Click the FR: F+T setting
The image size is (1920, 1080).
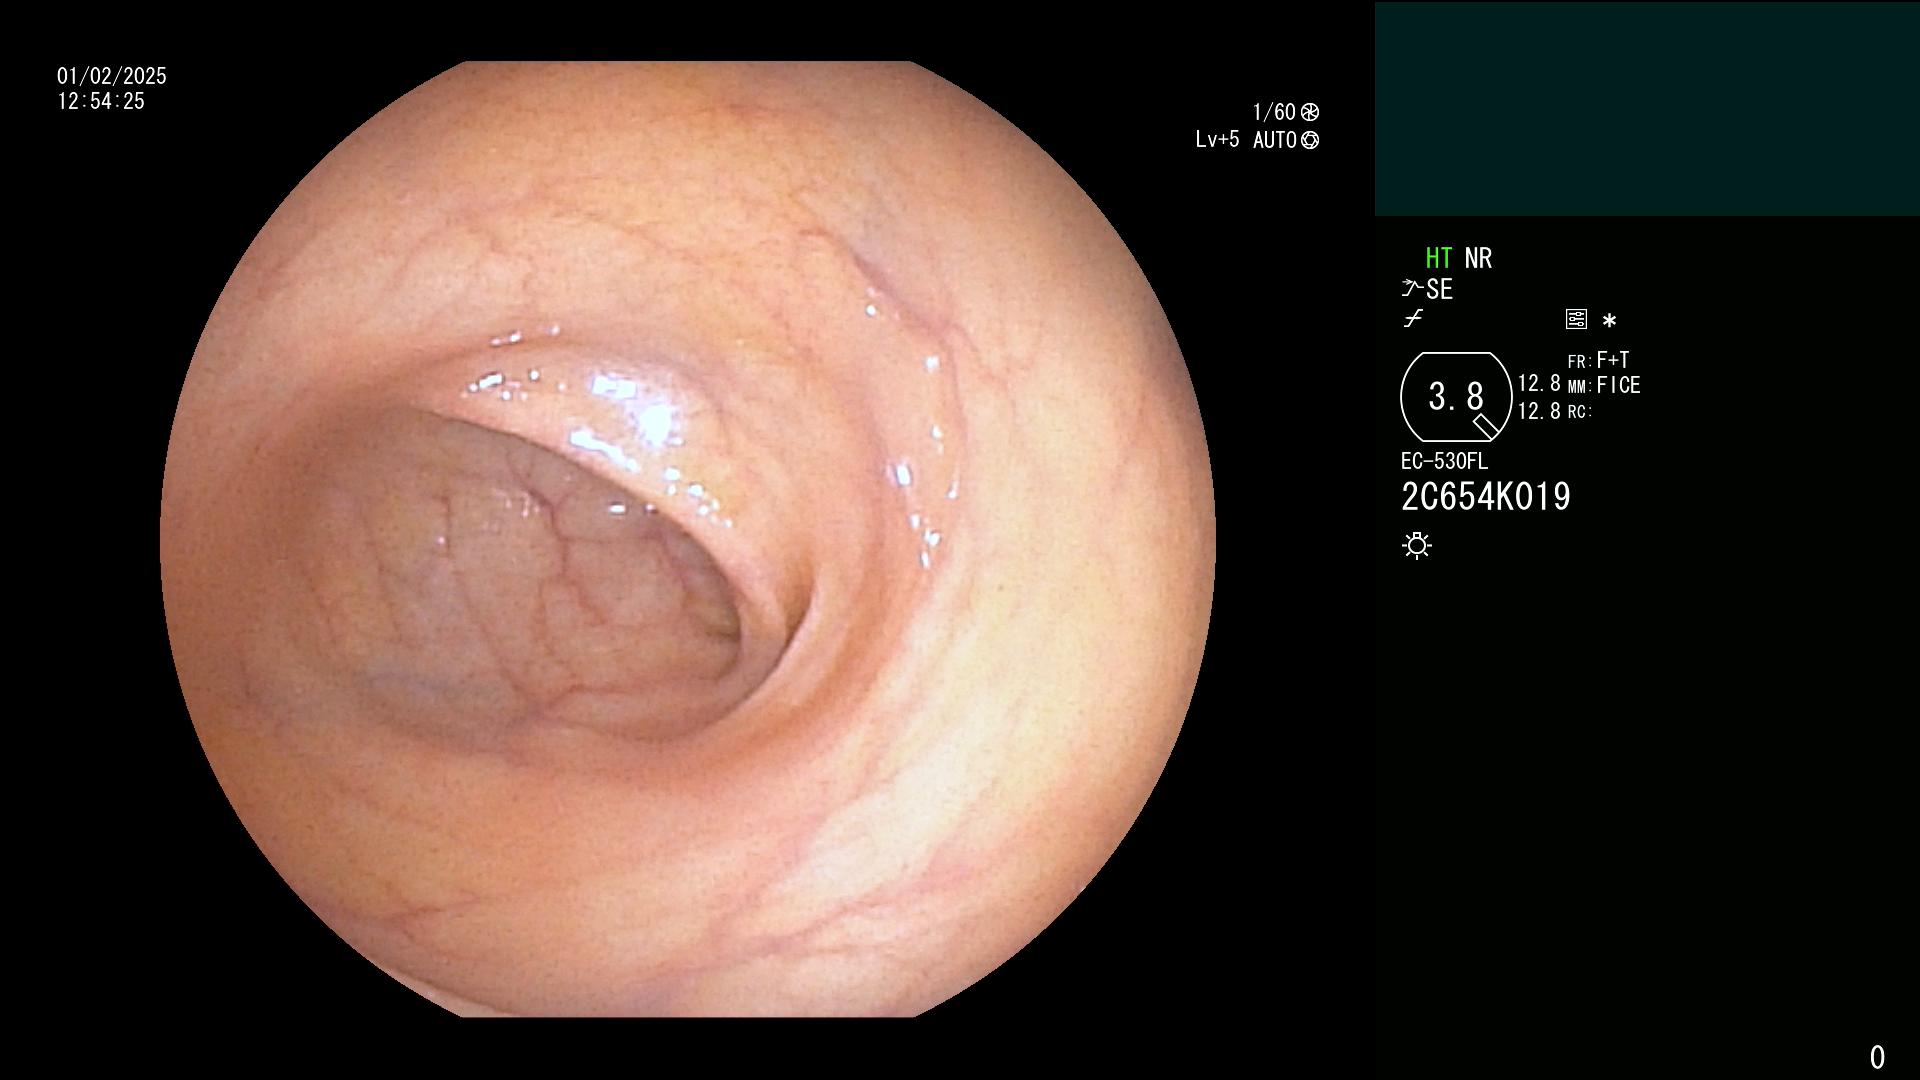tap(1598, 360)
